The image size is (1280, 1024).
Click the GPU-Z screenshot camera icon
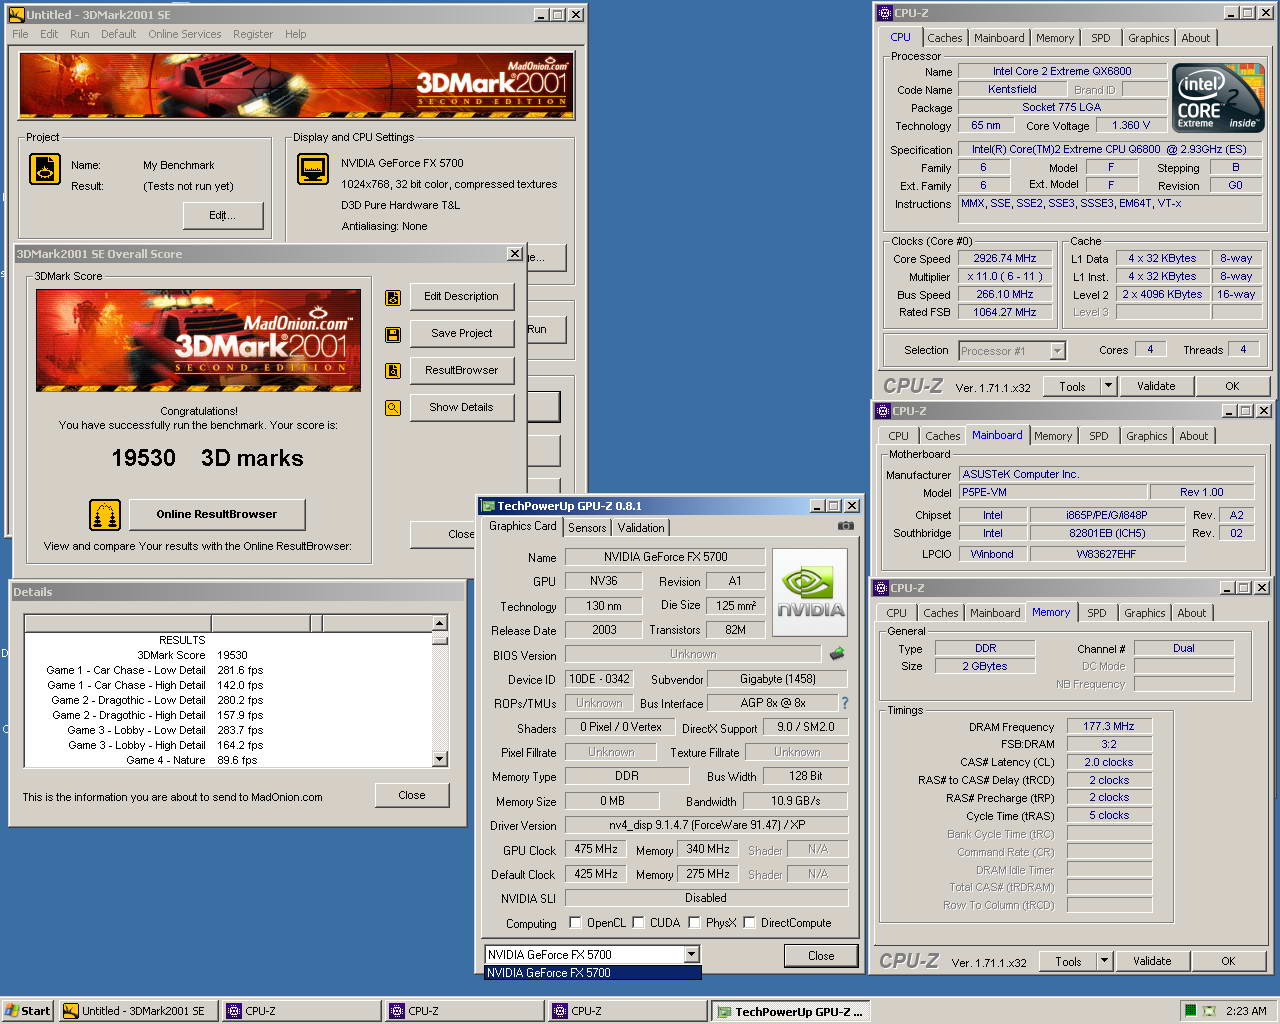point(846,526)
